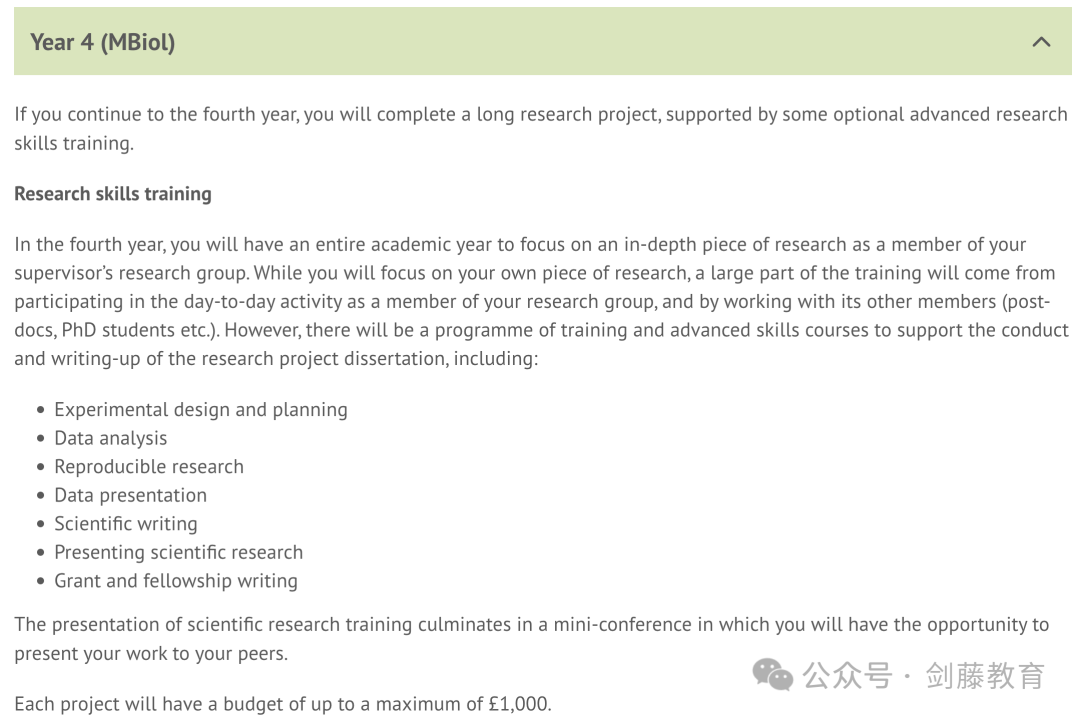This screenshot has width=1080, height=719.
Task: Click the Presenting scientific research item
Action: (x=178, y=552)
